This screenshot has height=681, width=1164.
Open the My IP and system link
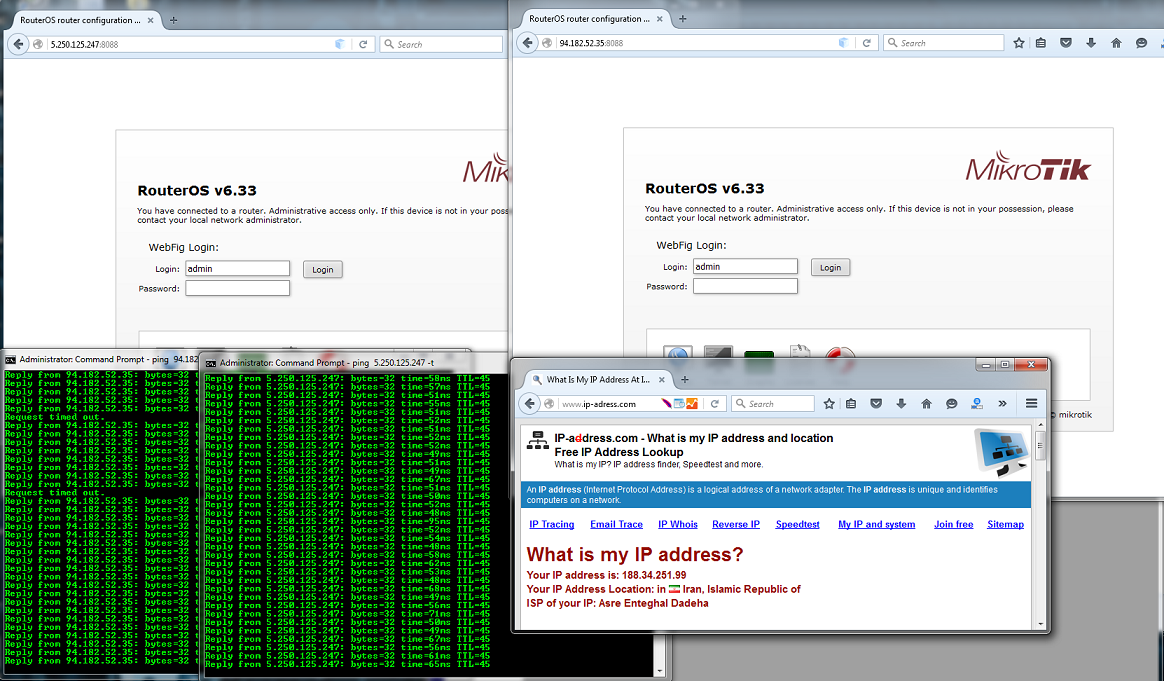click(x=877, y=524)
